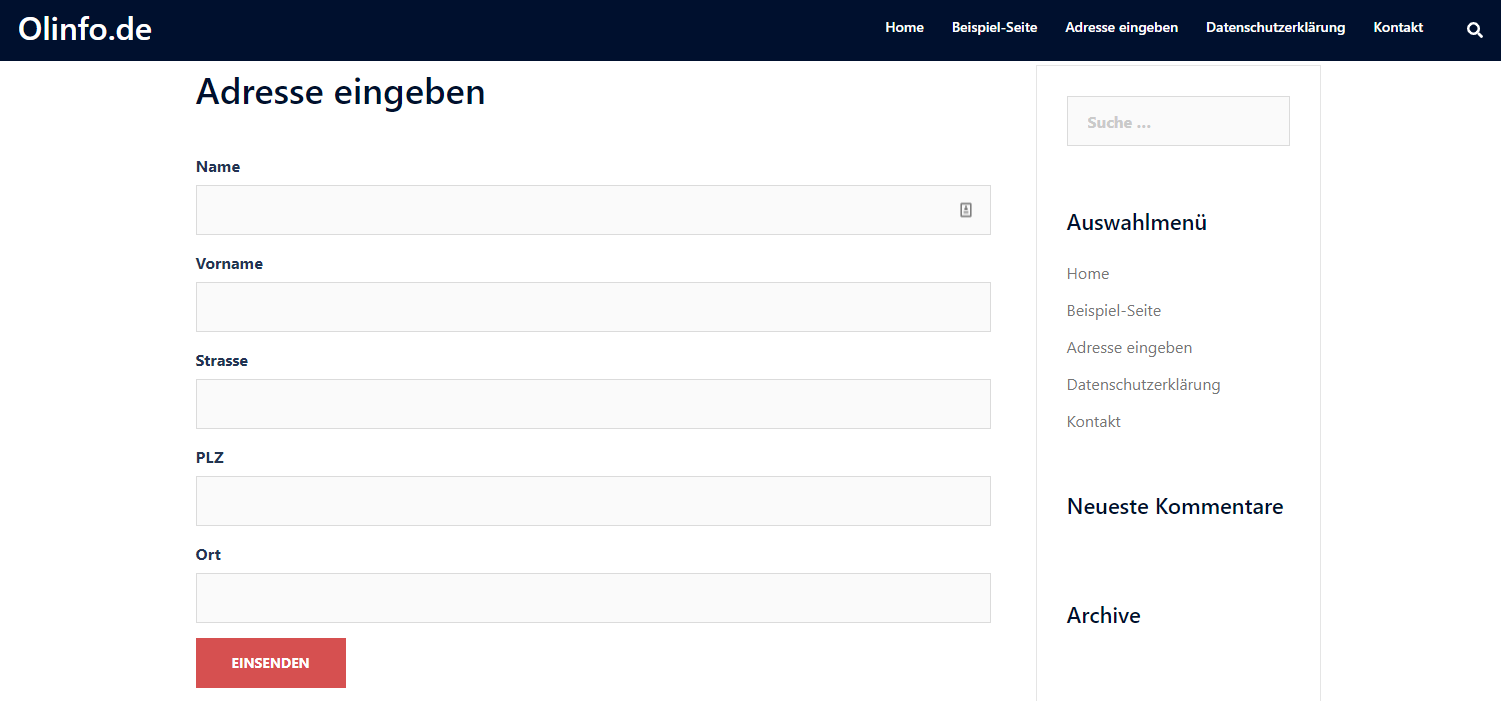1501x701 pixels.
Task: Click the Ort field label
Action: tap(208, 555)
